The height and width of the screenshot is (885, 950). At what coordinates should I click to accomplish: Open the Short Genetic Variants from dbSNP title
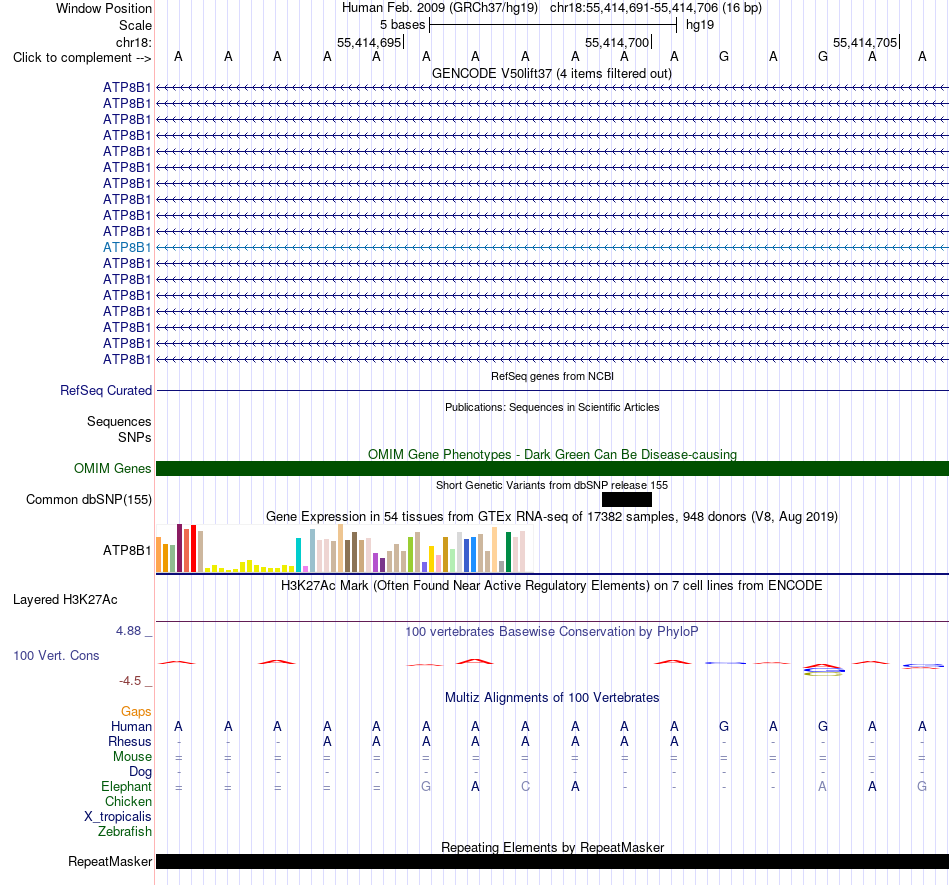pyautogui.click(x=552, y=485)
